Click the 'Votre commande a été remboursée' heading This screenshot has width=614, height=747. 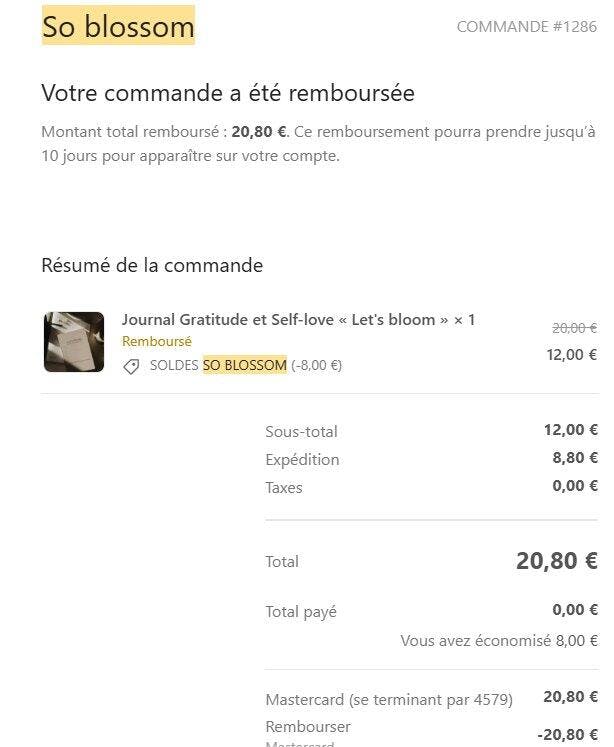pyautogui.click(x=228, y=94)
